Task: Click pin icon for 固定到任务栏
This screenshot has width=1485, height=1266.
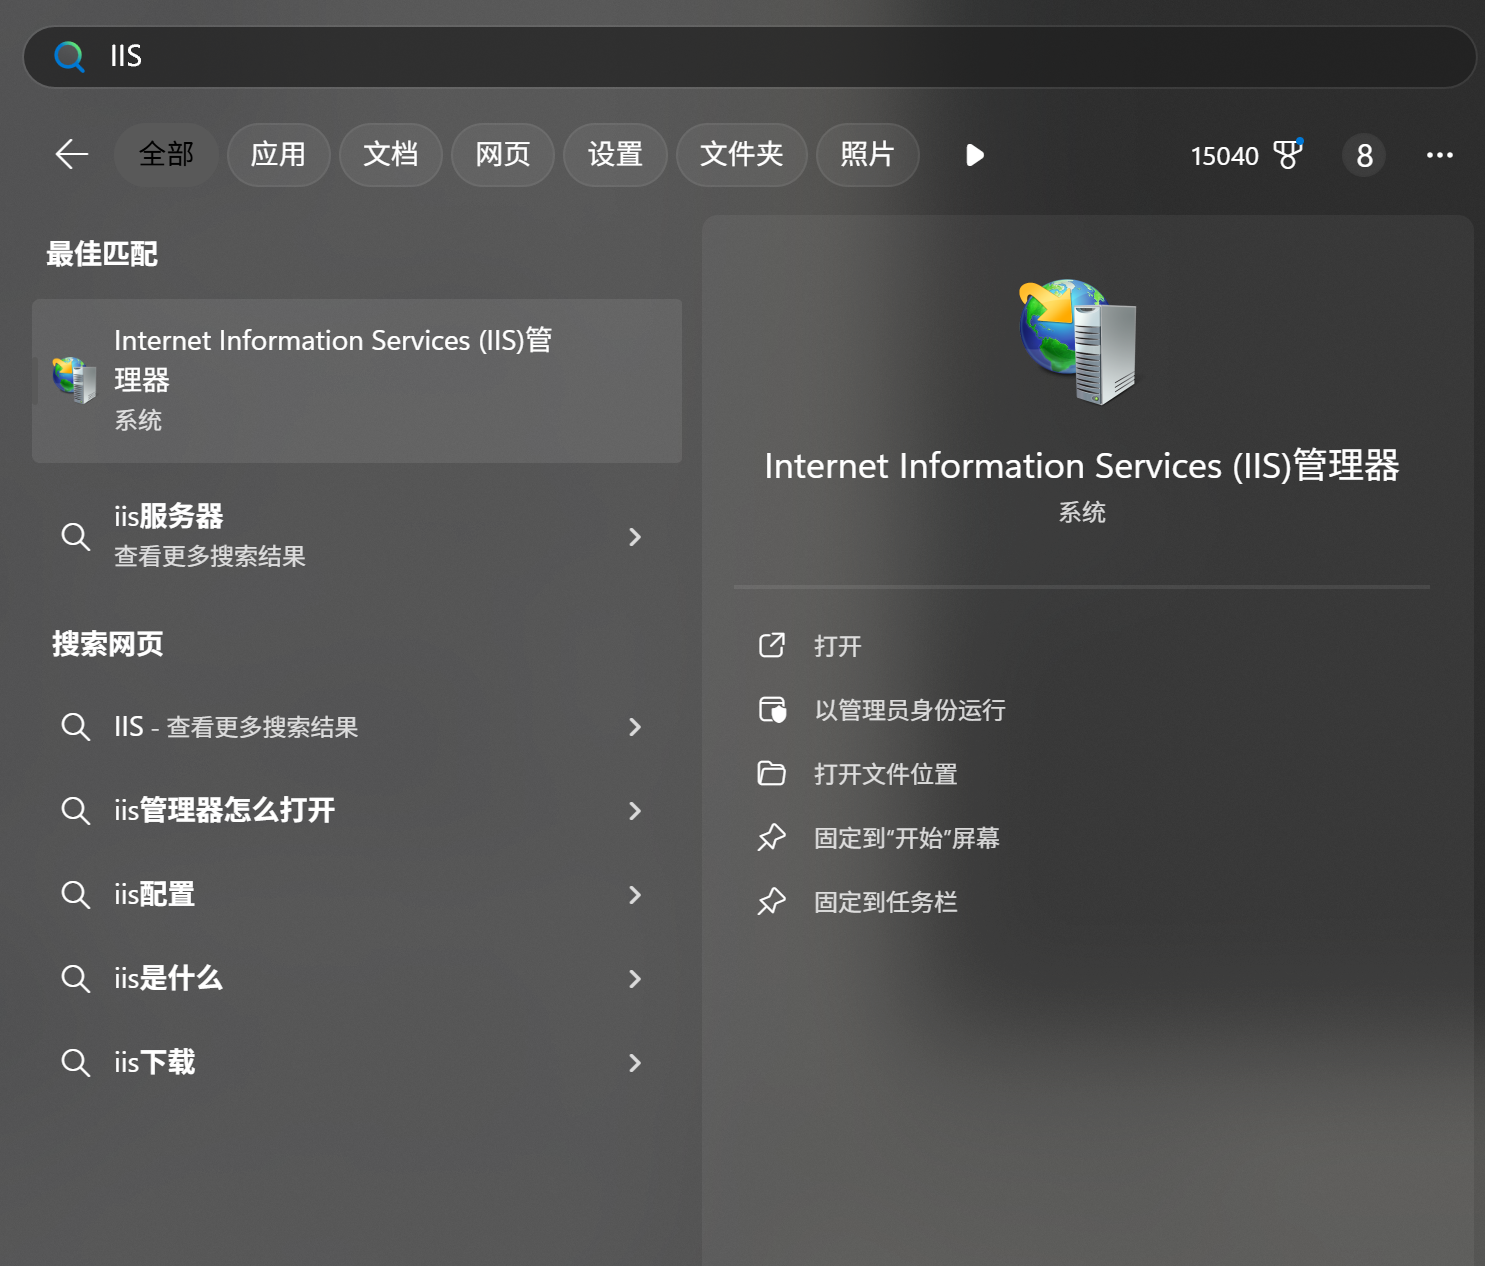Action: tap(772, 901)
